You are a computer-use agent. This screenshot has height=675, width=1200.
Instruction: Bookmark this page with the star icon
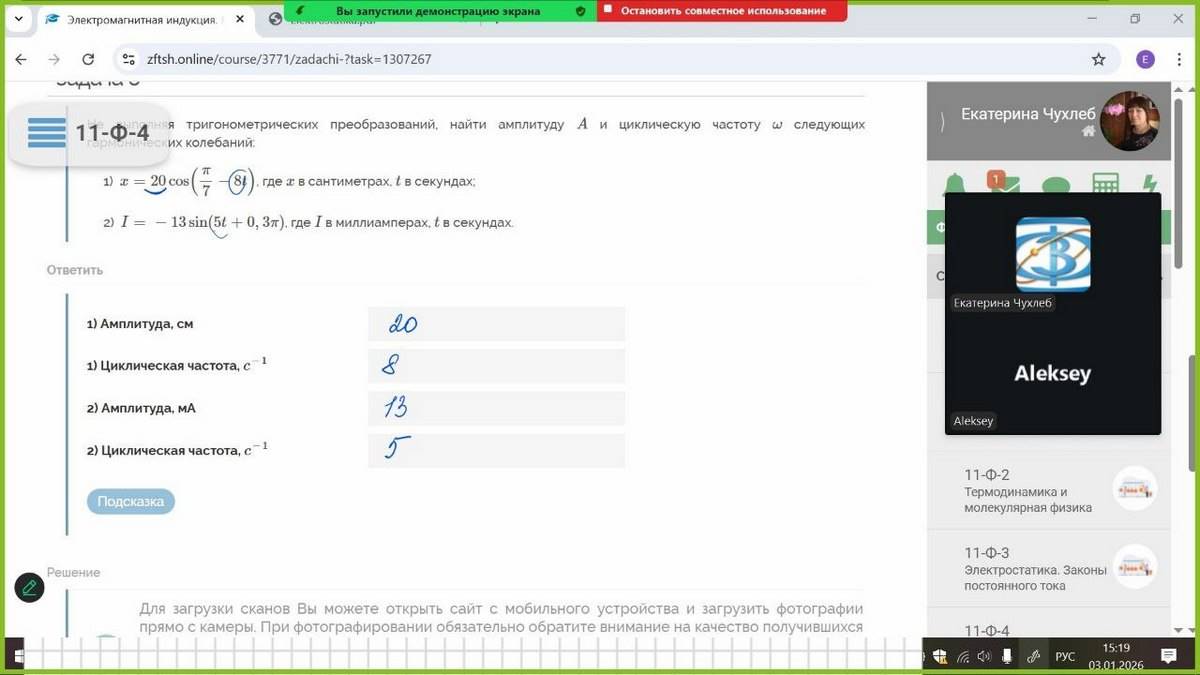point(1099,59)
